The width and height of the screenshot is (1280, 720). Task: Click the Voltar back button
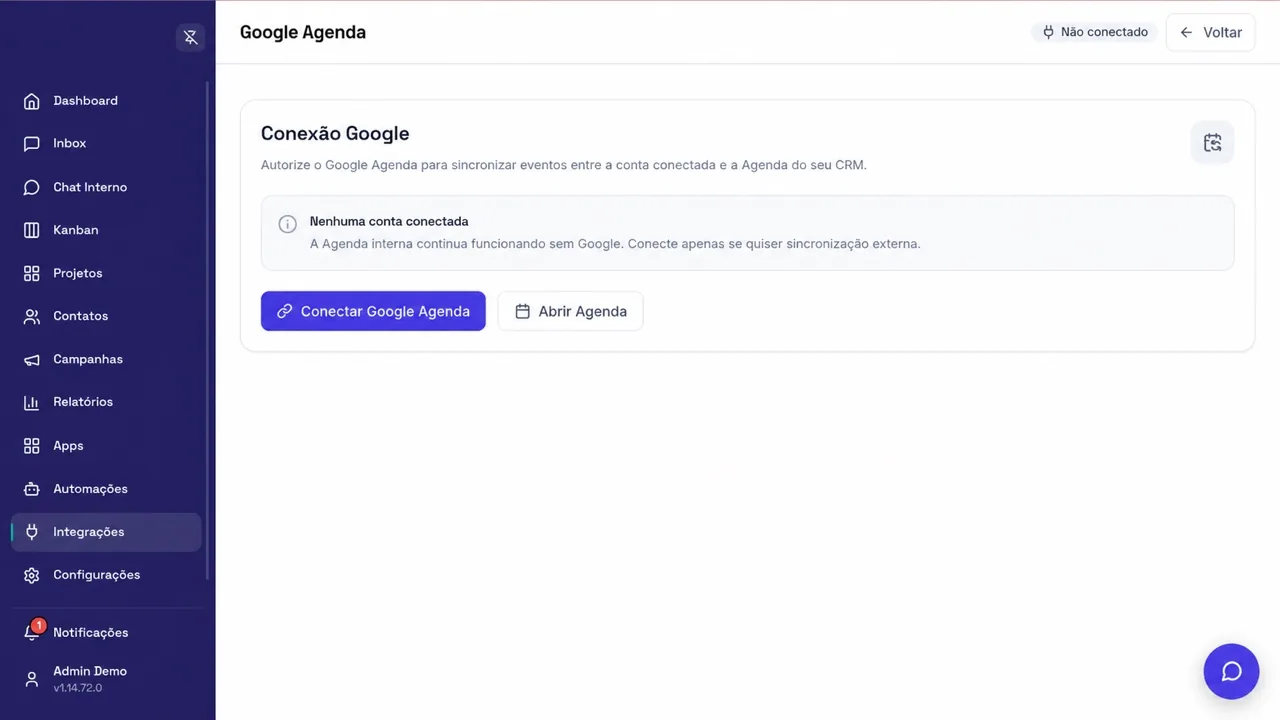pyautogui.click(x=1210, y=32)
